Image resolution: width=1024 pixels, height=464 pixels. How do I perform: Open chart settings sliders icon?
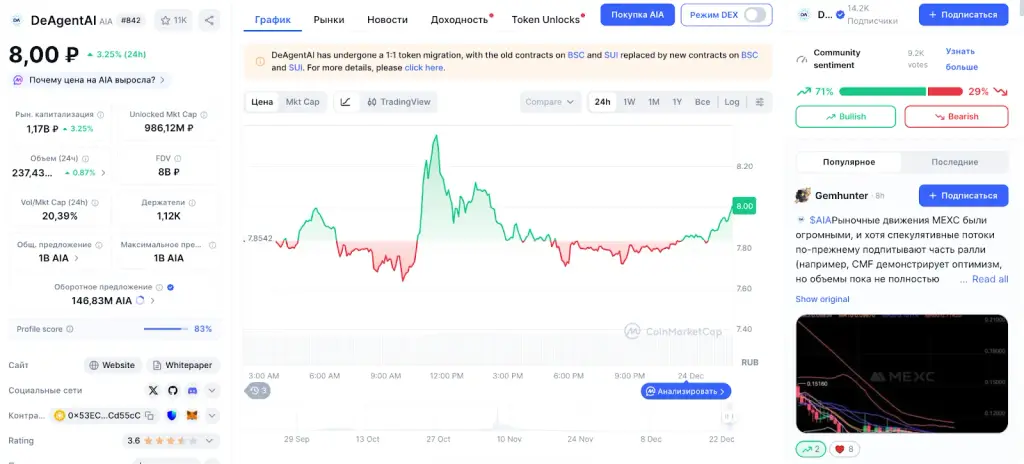760,102
